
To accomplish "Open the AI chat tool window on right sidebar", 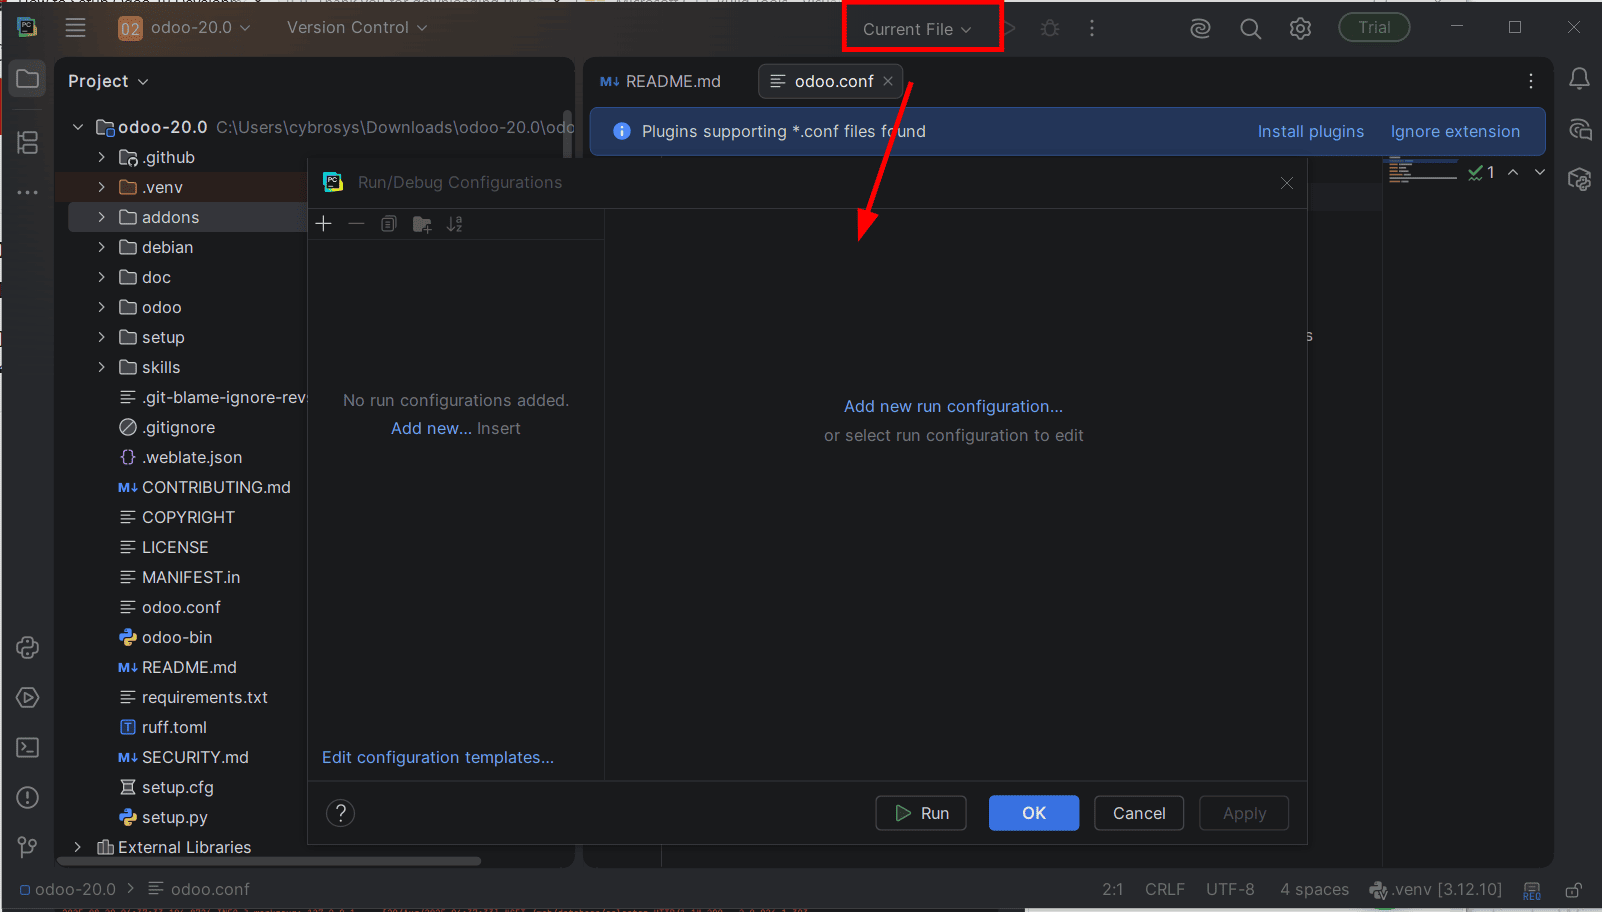I will 1579,129.
